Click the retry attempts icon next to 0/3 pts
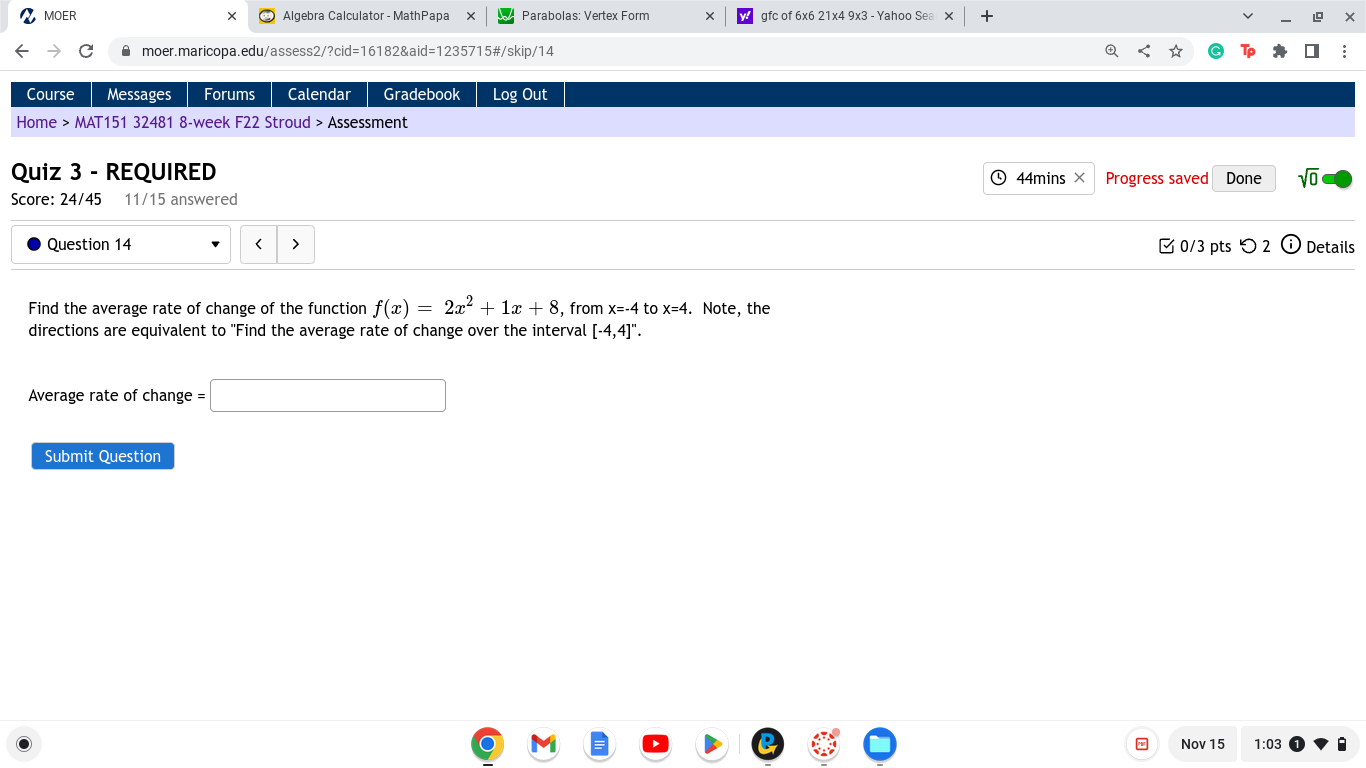The width and height of the screenshot is (1366, 768). pos(1248,246)
